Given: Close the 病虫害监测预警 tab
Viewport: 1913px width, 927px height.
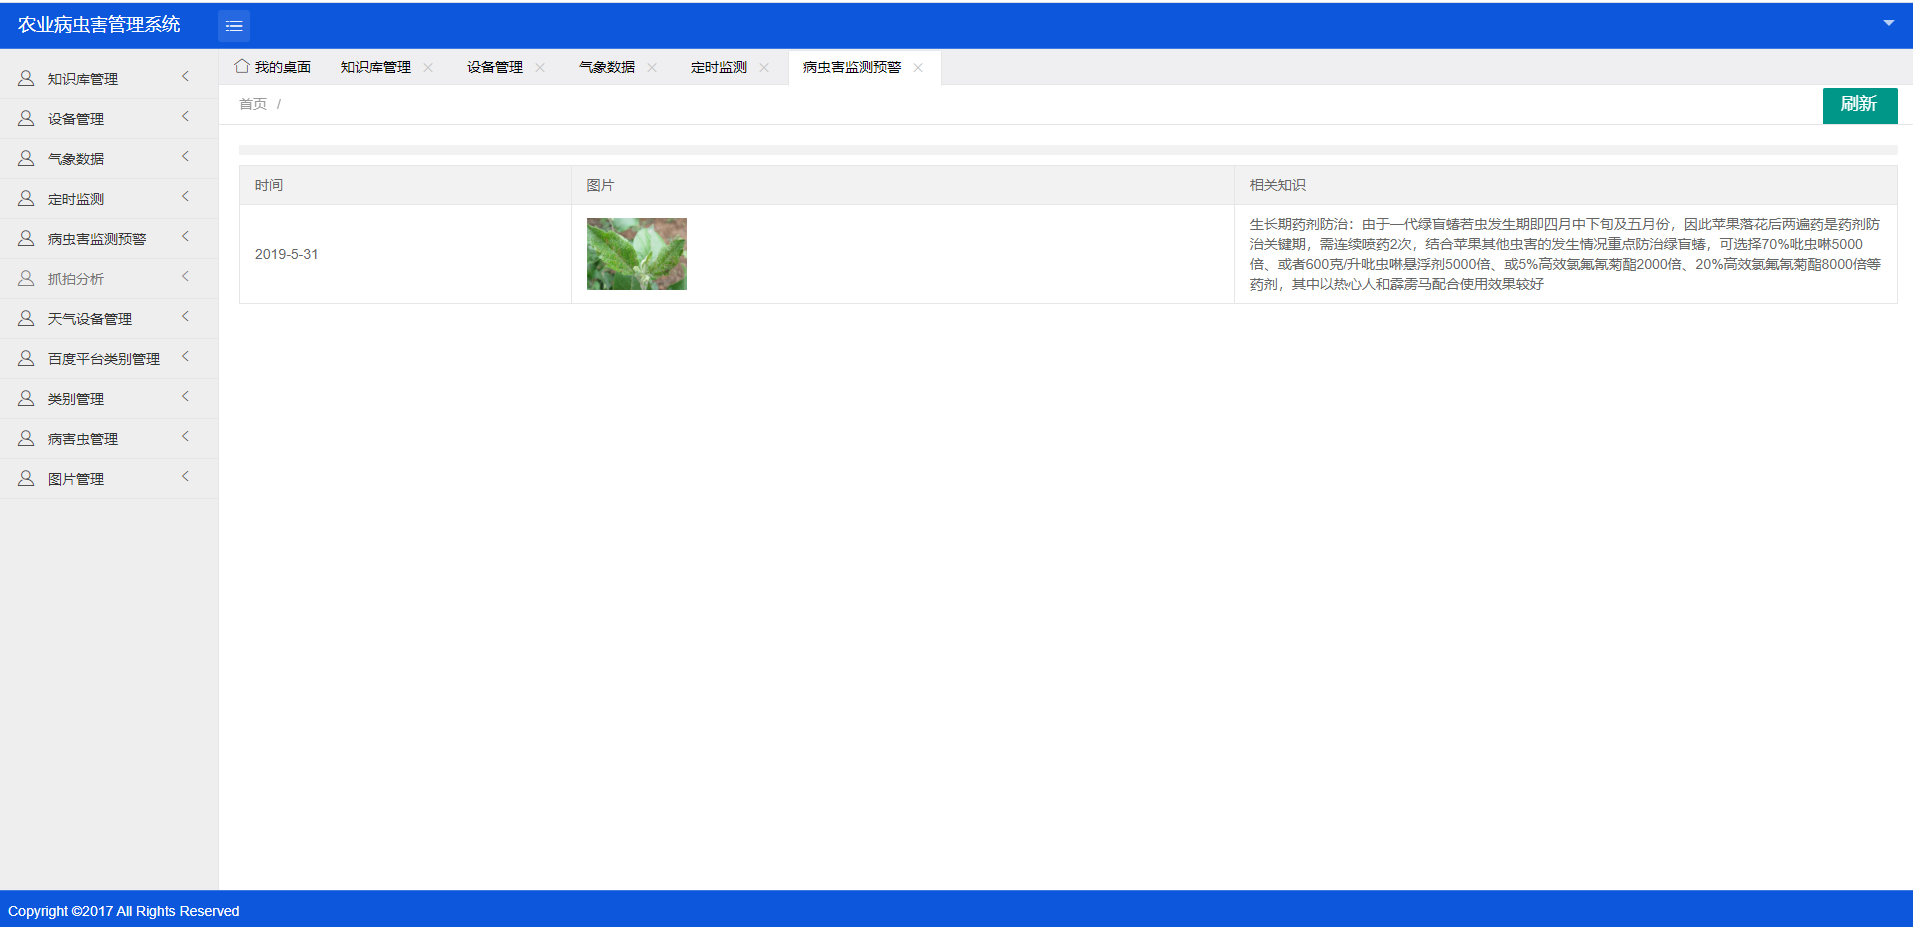Looking at the screenshot, I should pyautogui.click(x=918, y=67).
